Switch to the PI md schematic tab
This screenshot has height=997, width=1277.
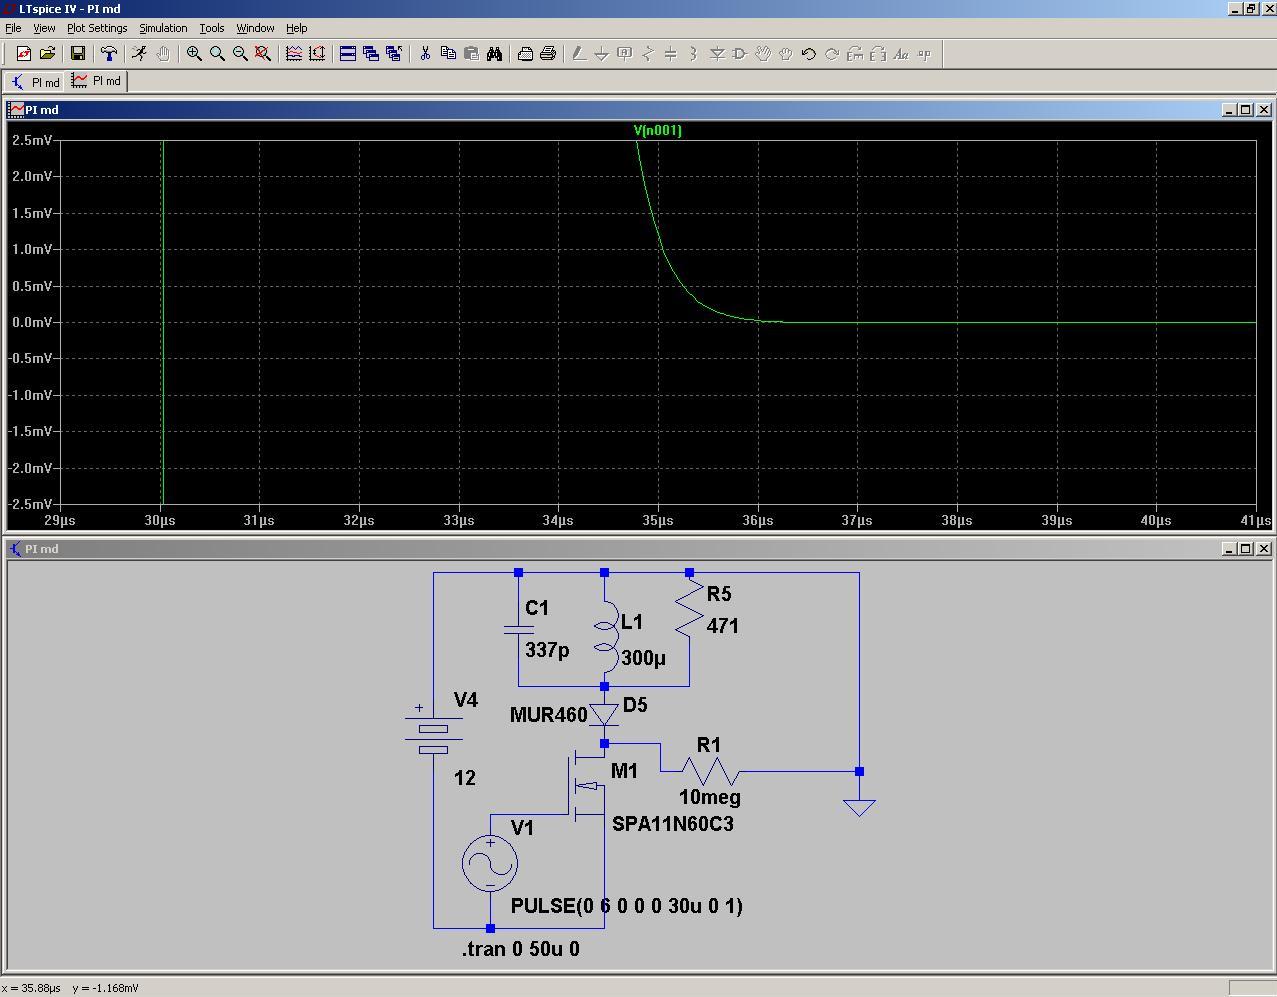35,82
